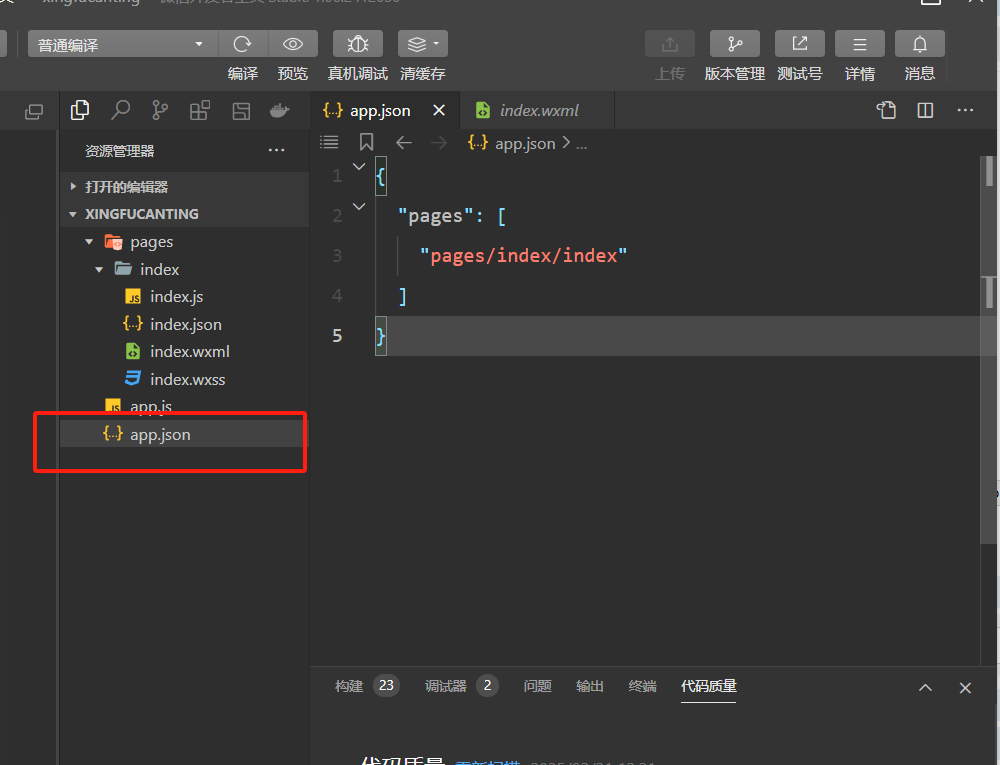Open the clear cache layers dropdown
Image resolution: width=1000 pixels, height=765 pixels.
423,44
